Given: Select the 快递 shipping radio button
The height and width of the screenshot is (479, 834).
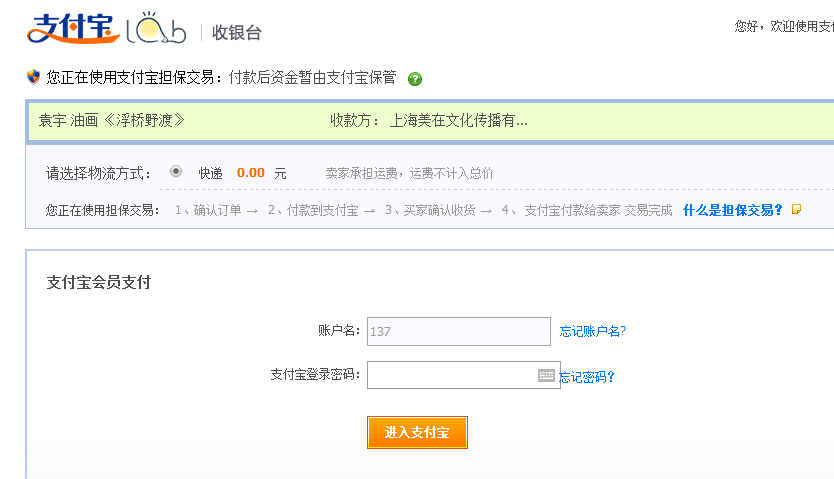Looking at the screenshot, I should 176,172.
